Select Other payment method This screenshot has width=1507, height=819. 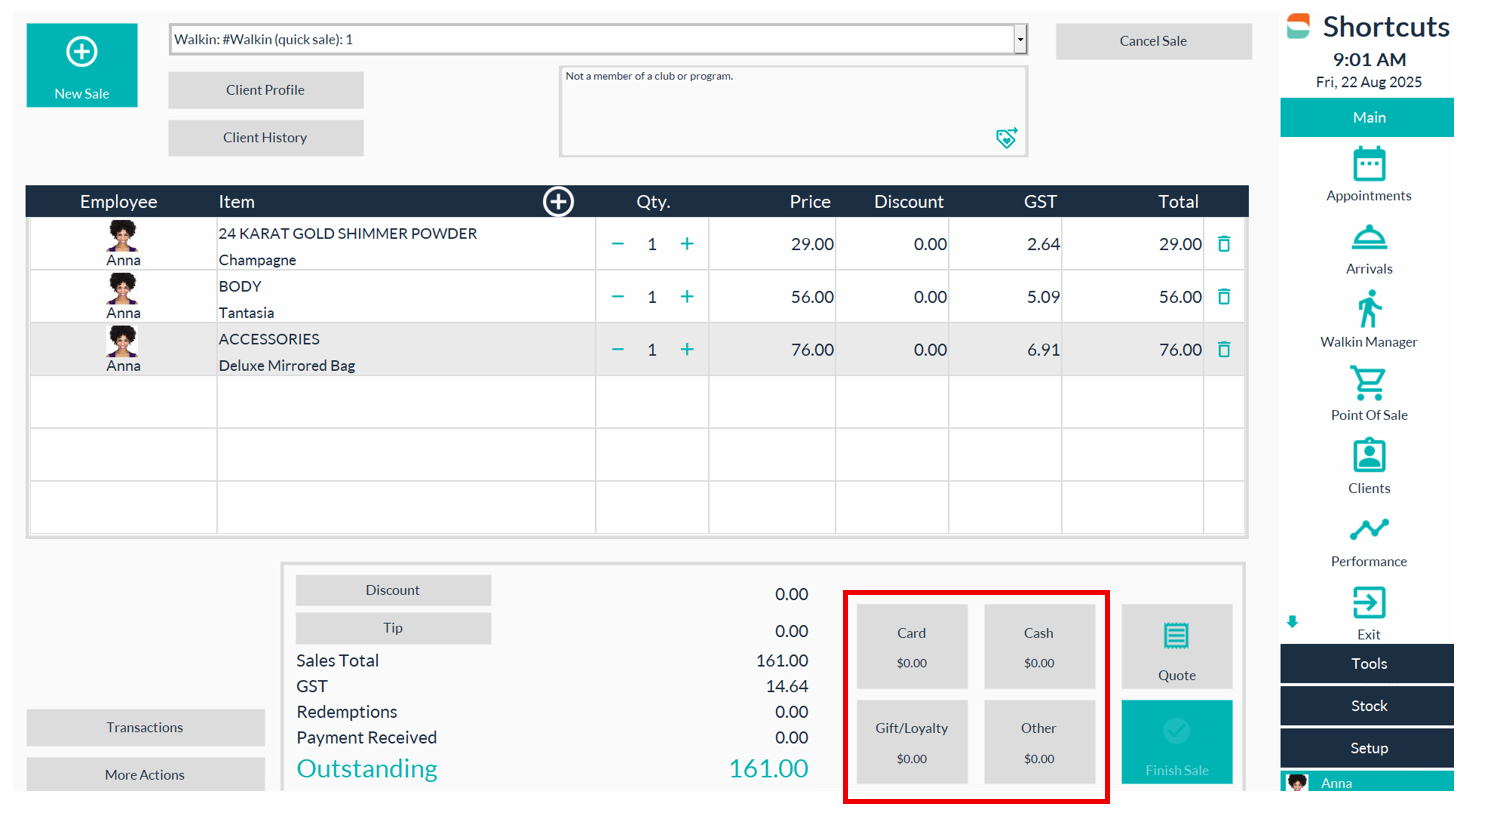point(1039,742)
